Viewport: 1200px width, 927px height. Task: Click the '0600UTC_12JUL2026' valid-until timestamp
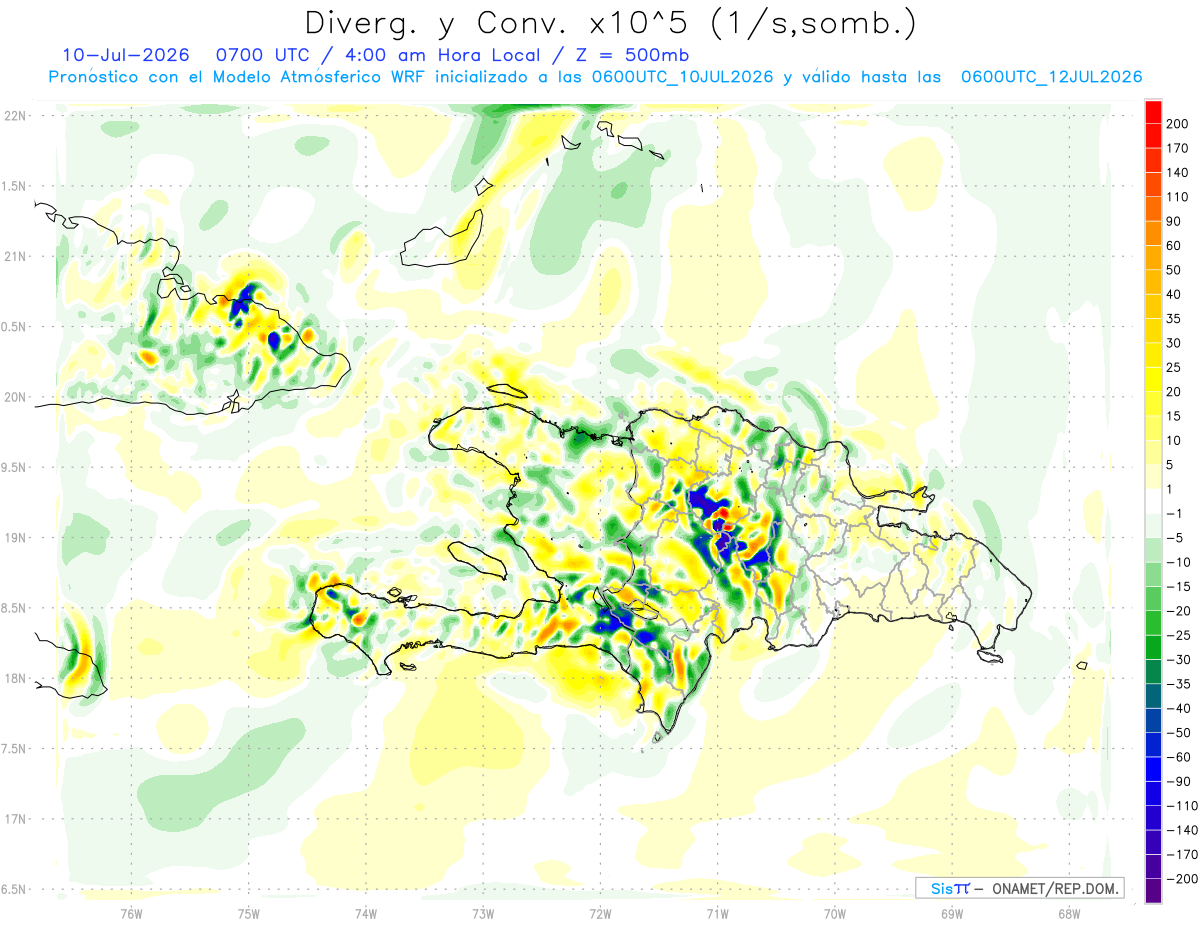coord(1051,77)
